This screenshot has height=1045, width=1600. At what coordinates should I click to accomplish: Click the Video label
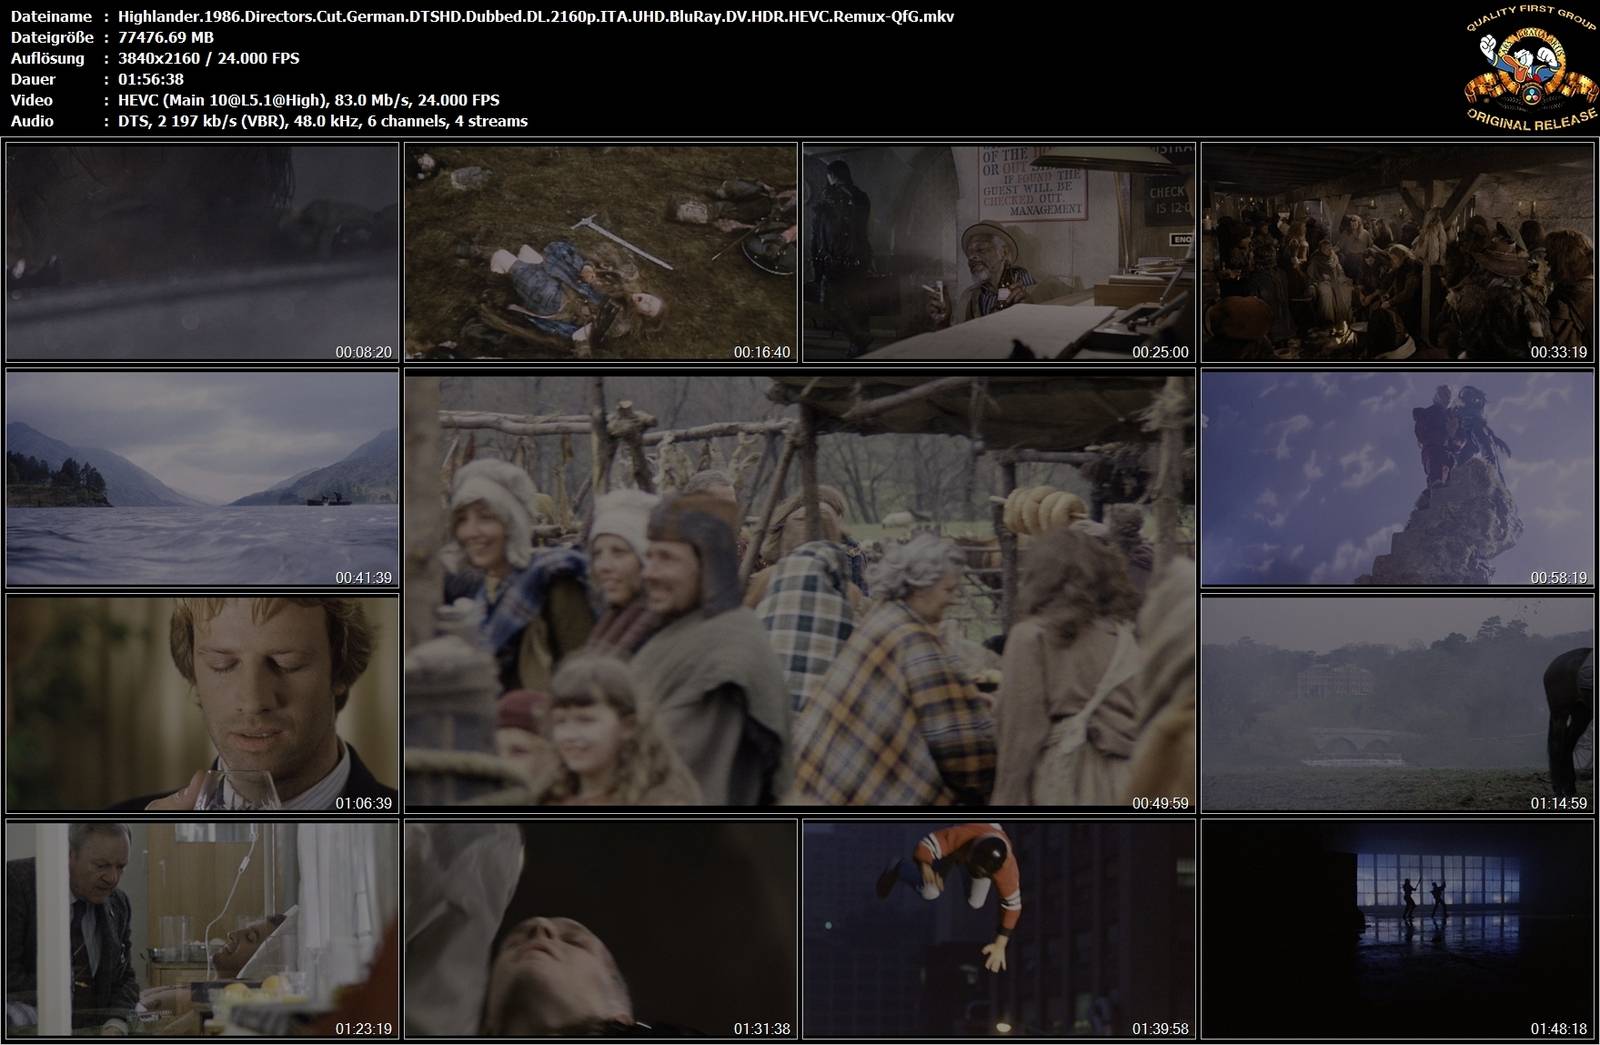[x=31, y=100]
